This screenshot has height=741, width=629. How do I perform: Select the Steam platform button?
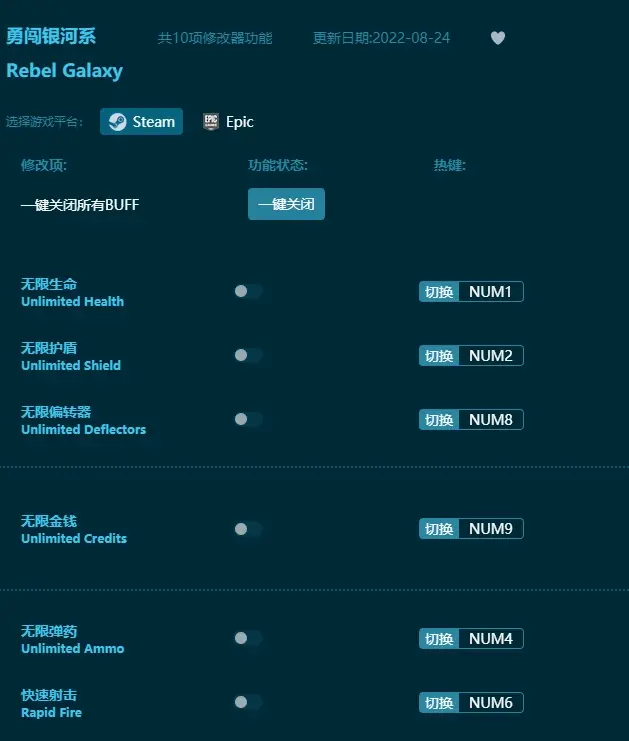[x=141, y=122]
